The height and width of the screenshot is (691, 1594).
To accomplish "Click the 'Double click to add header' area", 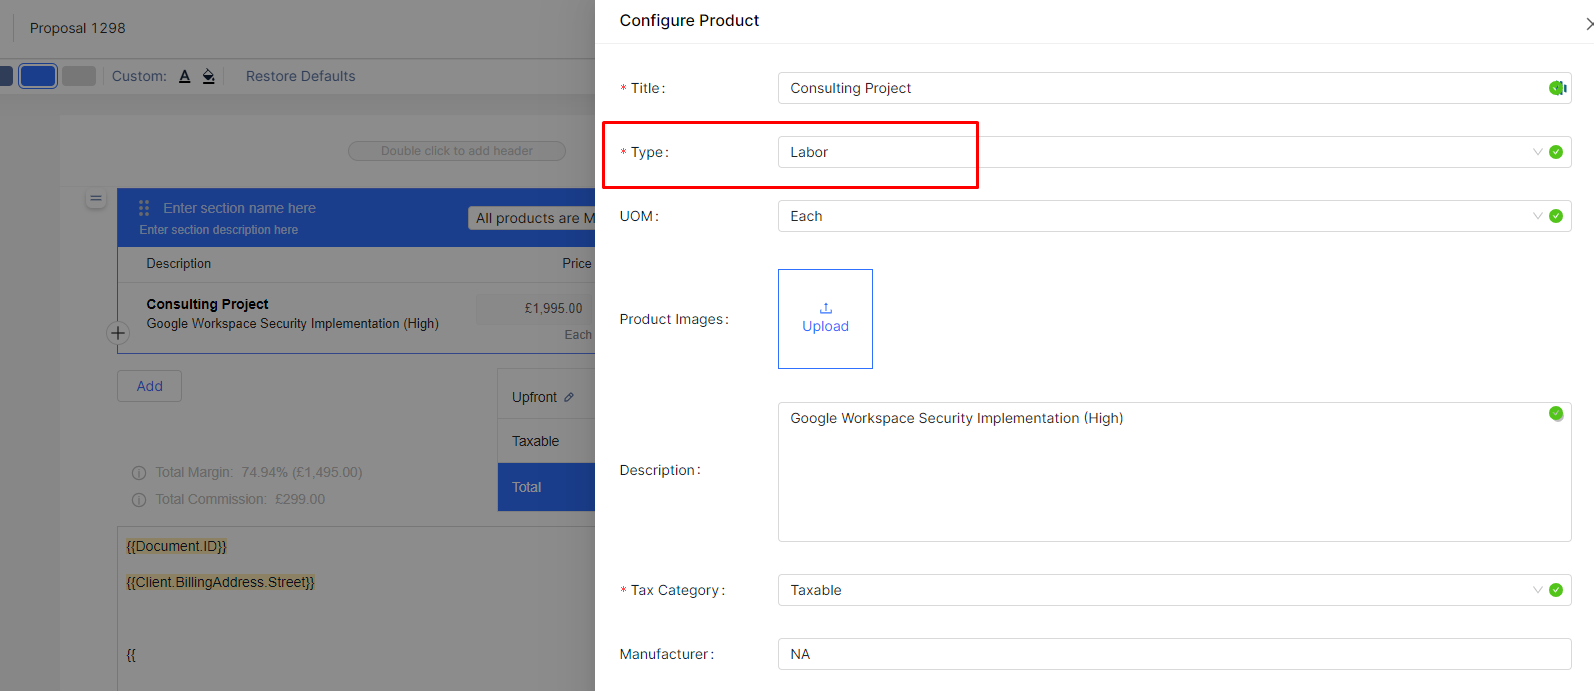I will point(457,151).
